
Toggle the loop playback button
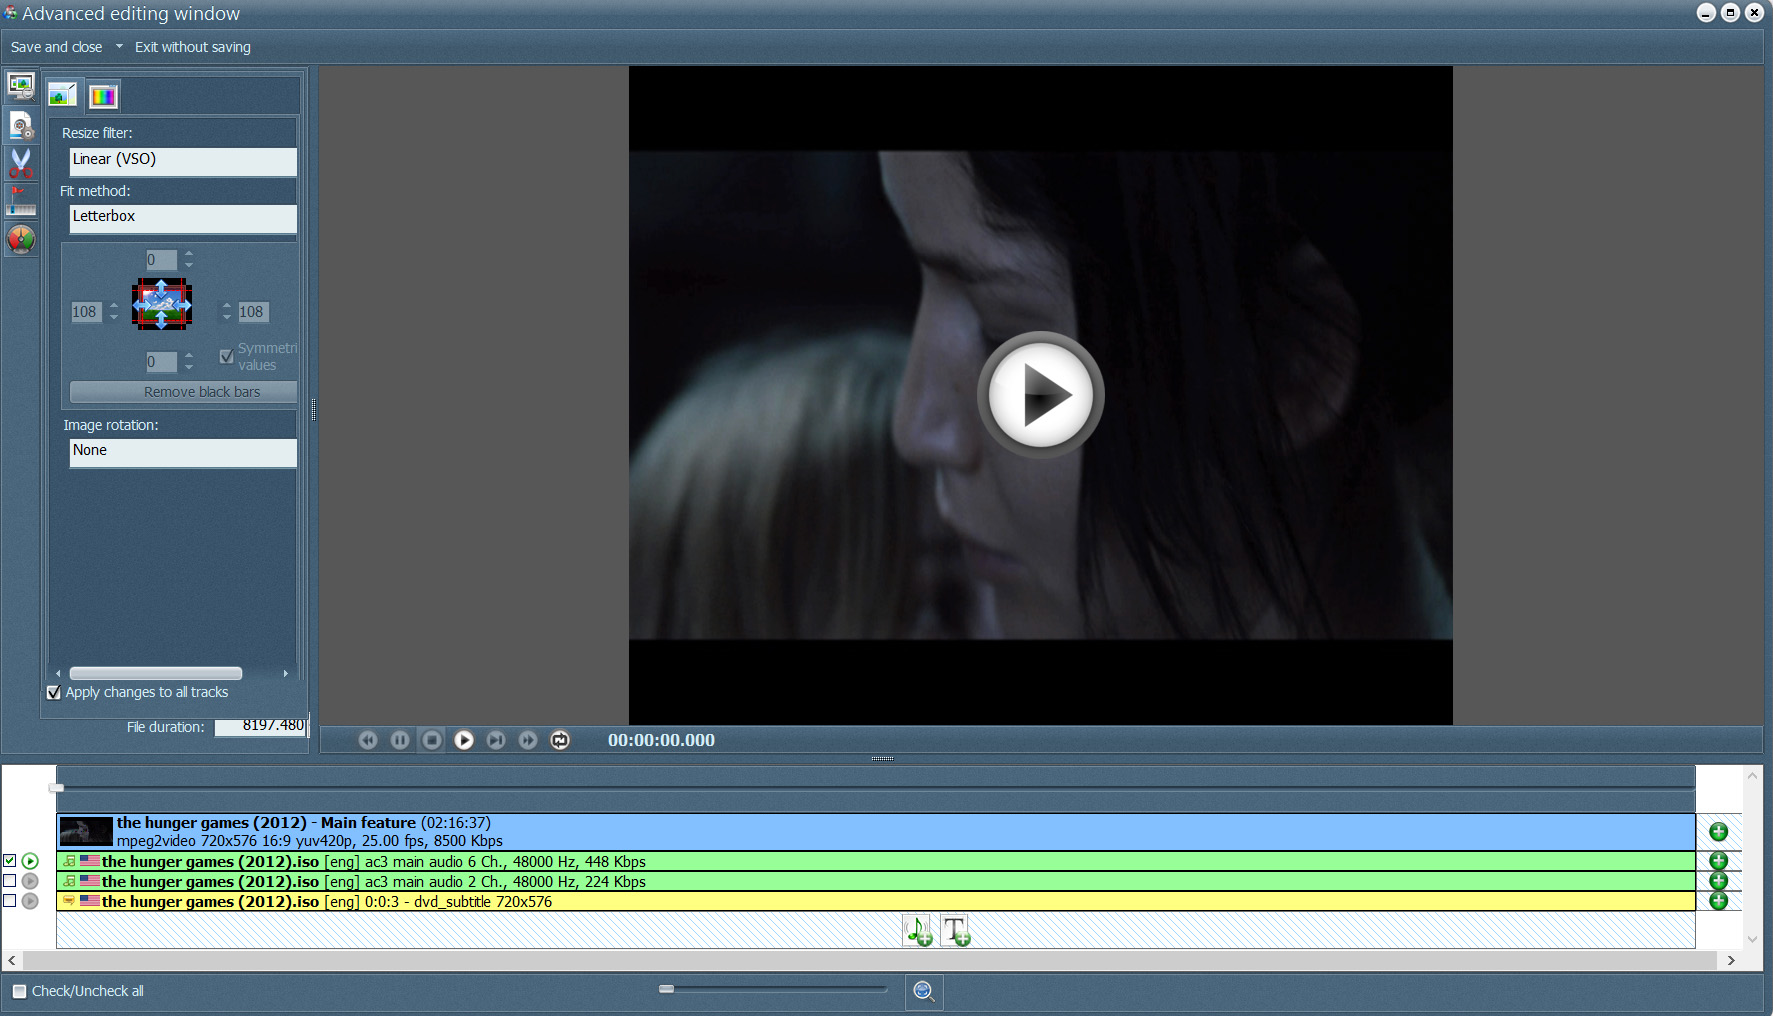560,740
